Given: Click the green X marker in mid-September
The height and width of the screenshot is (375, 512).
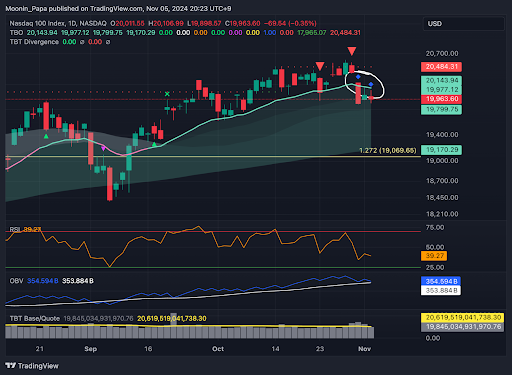Looking at the screenshot, I should tap(167, 94).
